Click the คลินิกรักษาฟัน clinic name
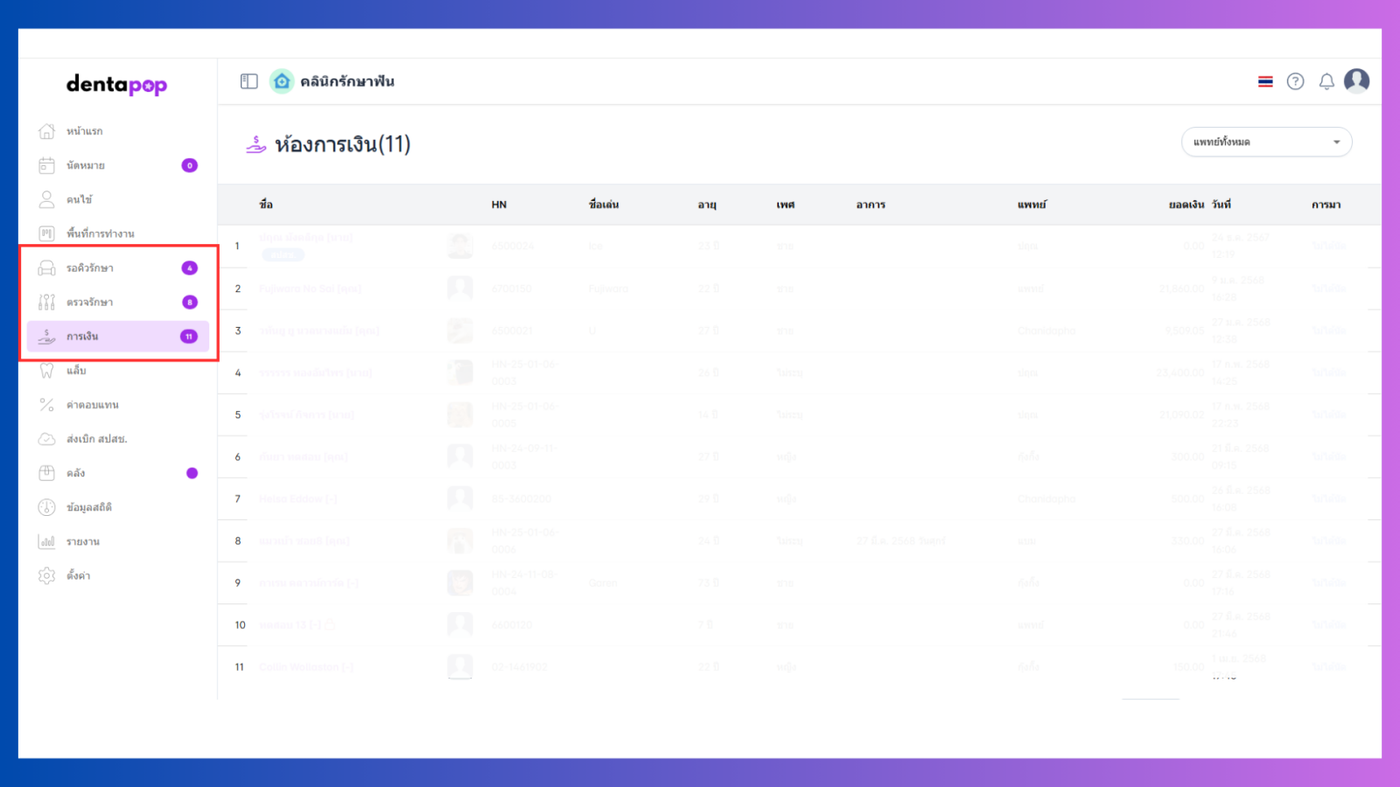 pyautogui.click(x=347, y=81)
